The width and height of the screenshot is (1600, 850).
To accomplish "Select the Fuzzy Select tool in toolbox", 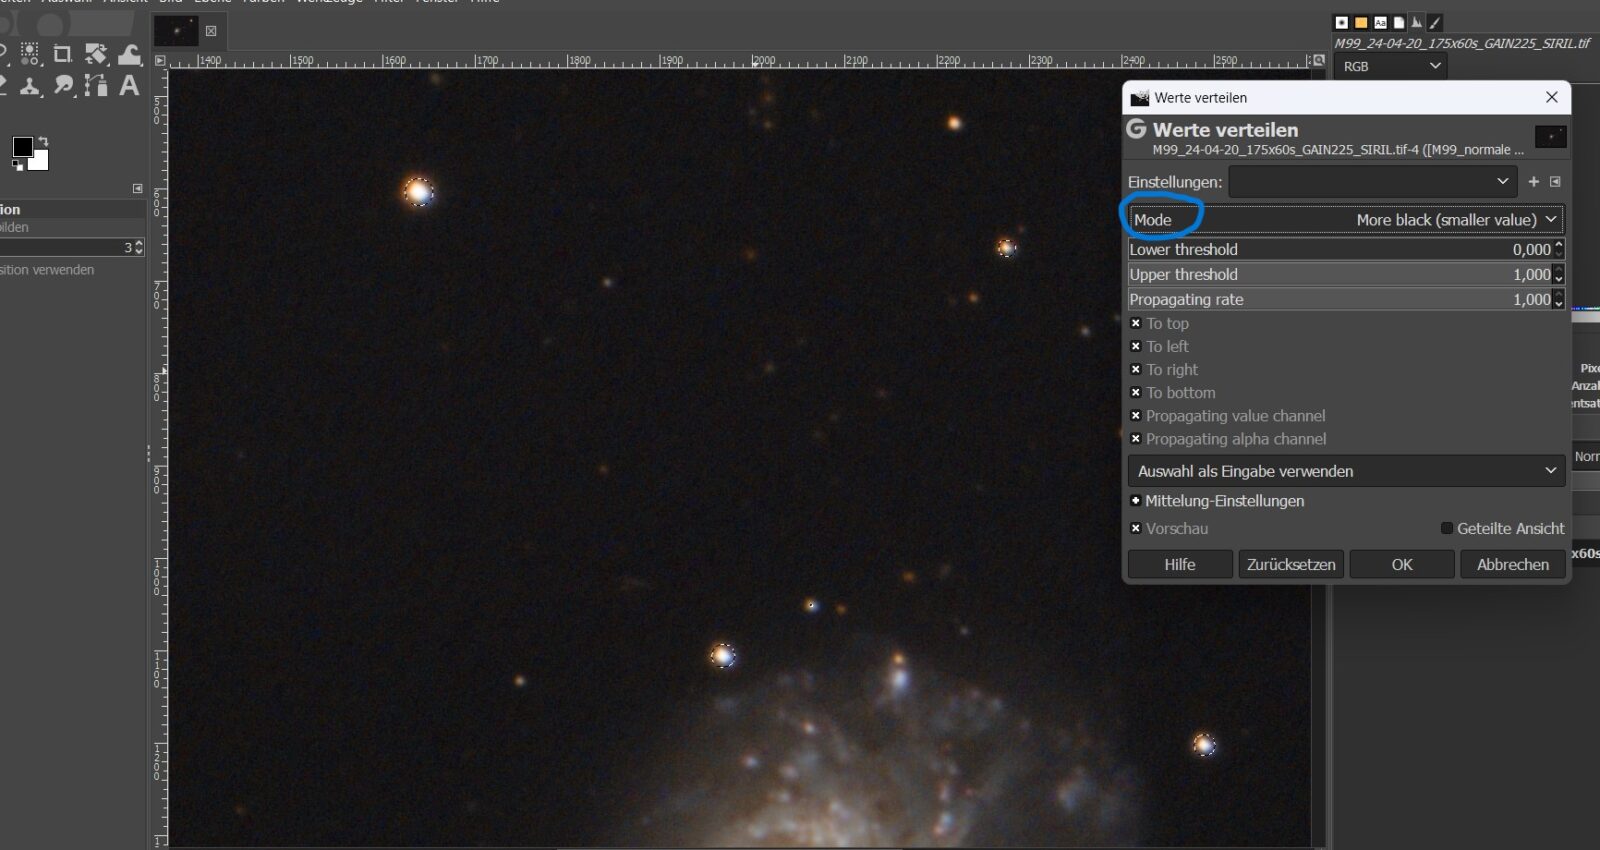I will click(31, 54).
